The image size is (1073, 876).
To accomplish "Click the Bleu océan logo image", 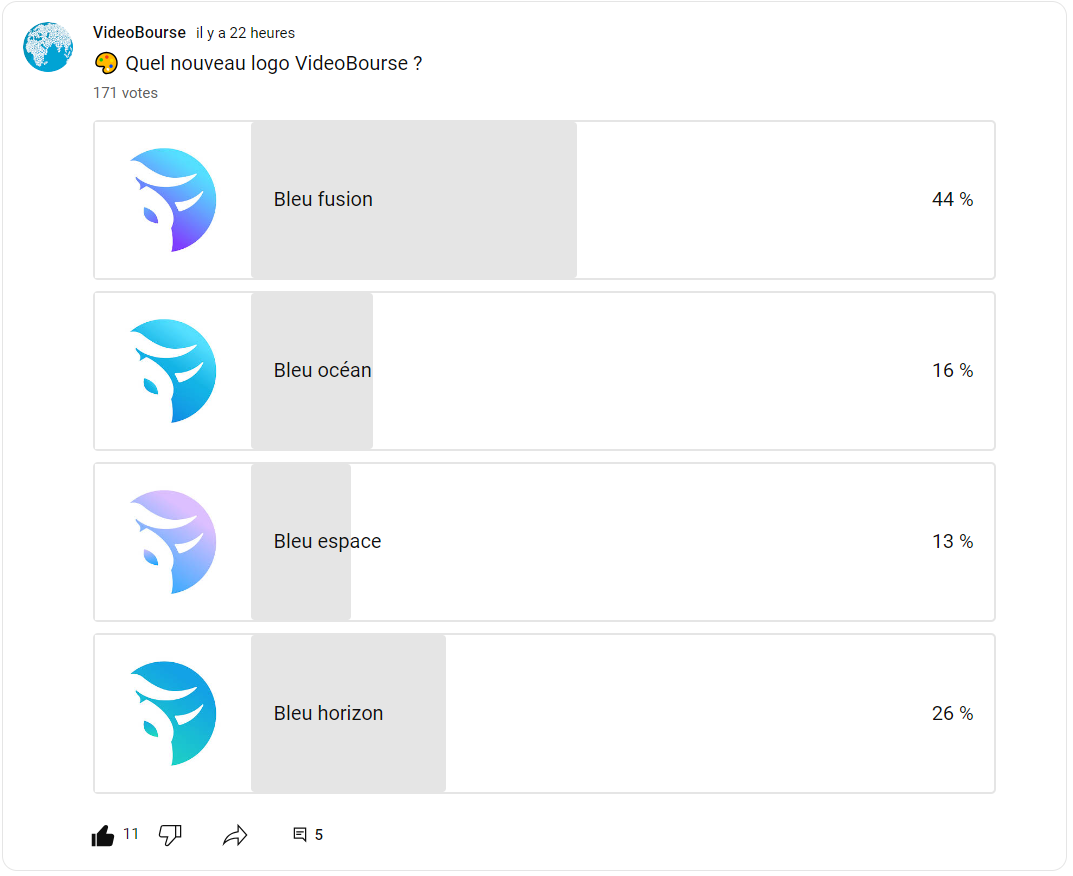I will click(173, 371).
